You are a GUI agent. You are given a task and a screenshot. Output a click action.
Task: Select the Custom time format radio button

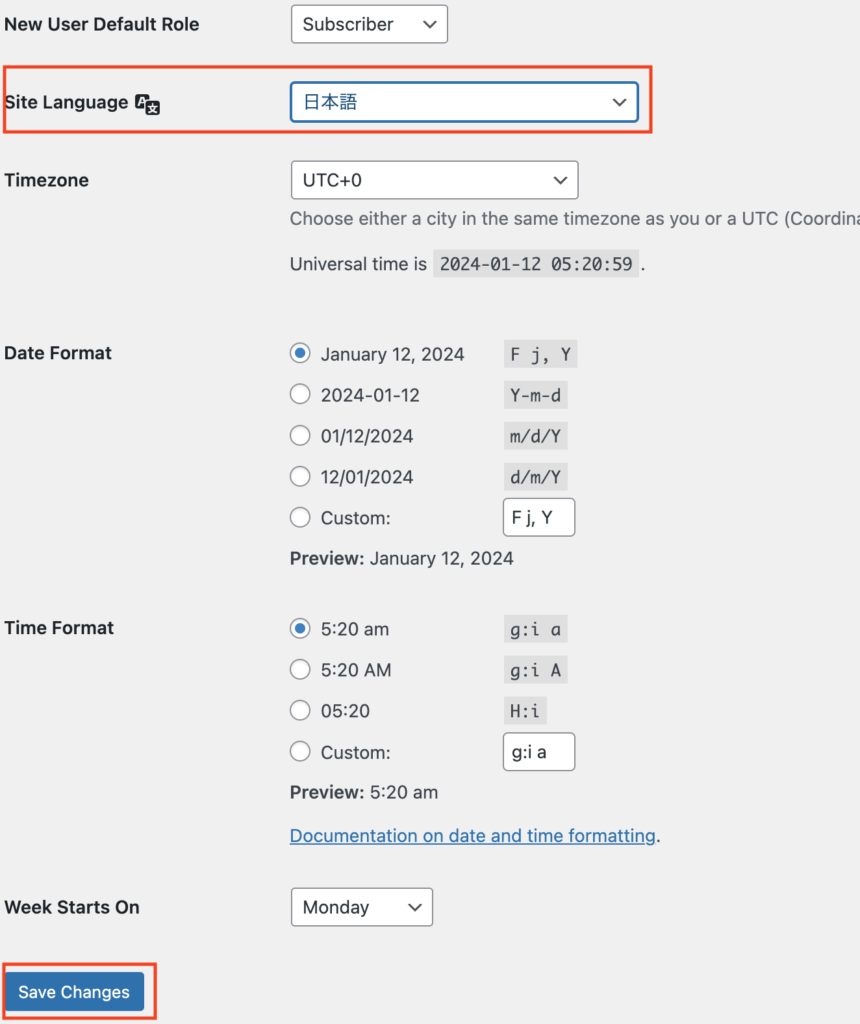tap(300, 752)
